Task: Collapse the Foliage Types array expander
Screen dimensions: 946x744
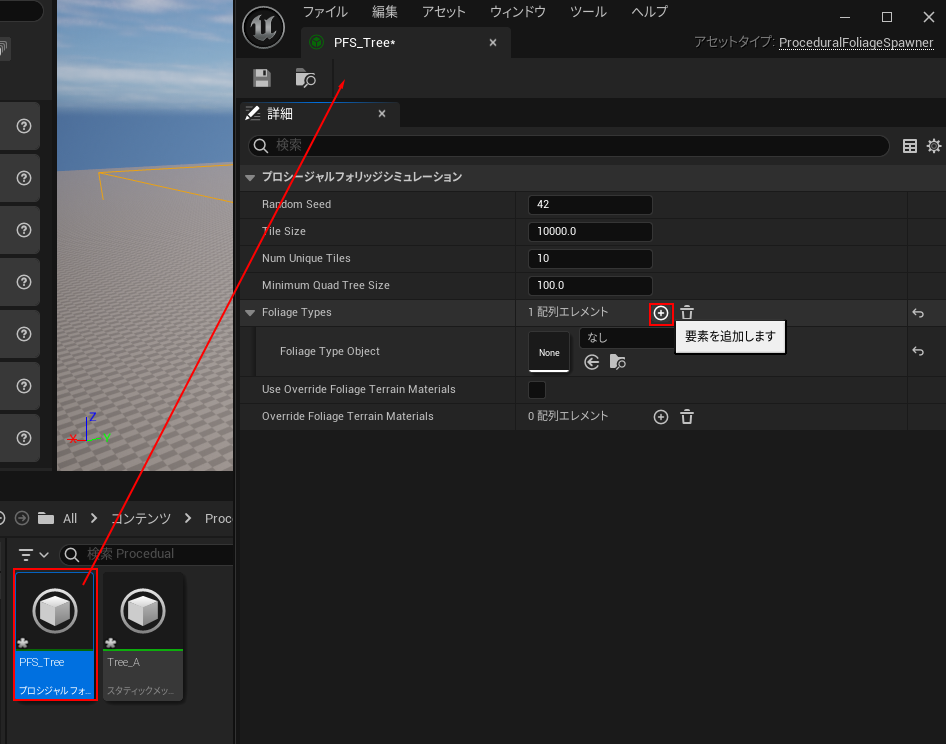Action: (250, 313)
